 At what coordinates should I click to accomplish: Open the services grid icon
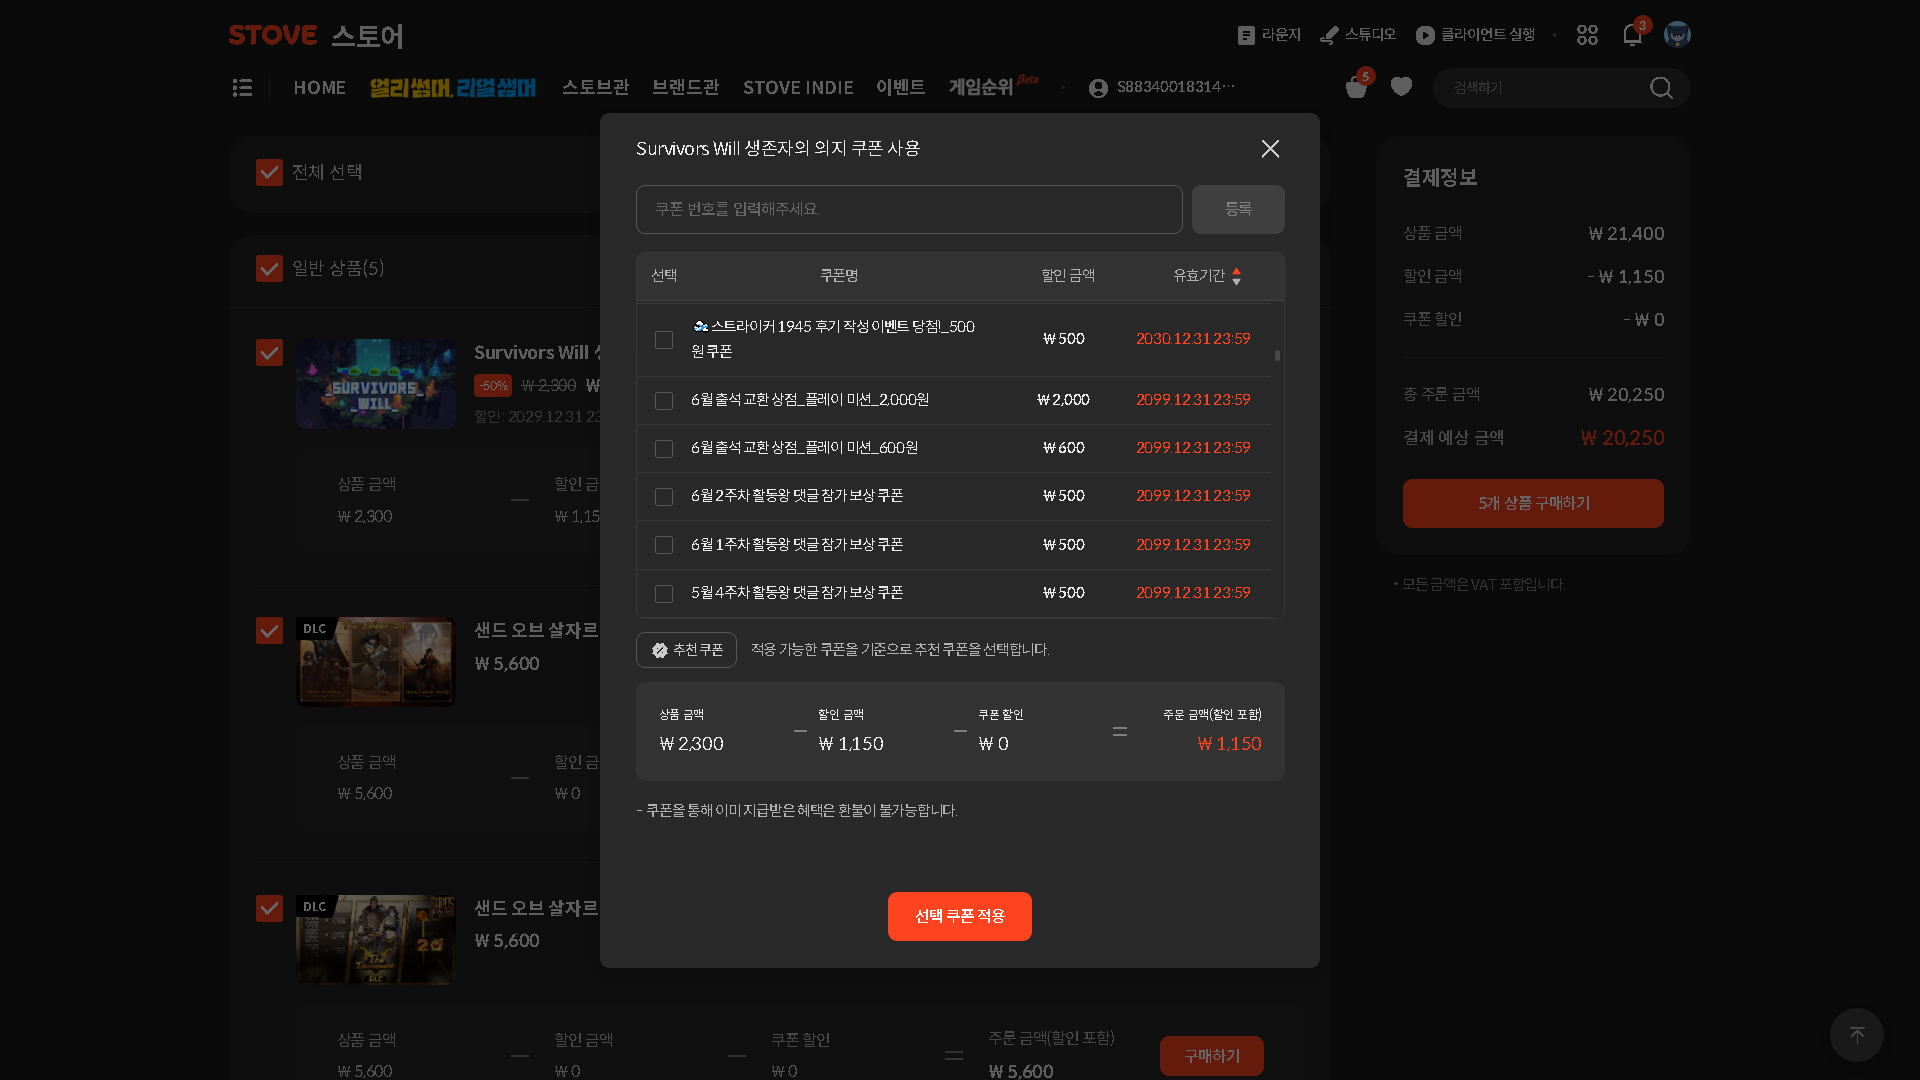(1587, 35)
